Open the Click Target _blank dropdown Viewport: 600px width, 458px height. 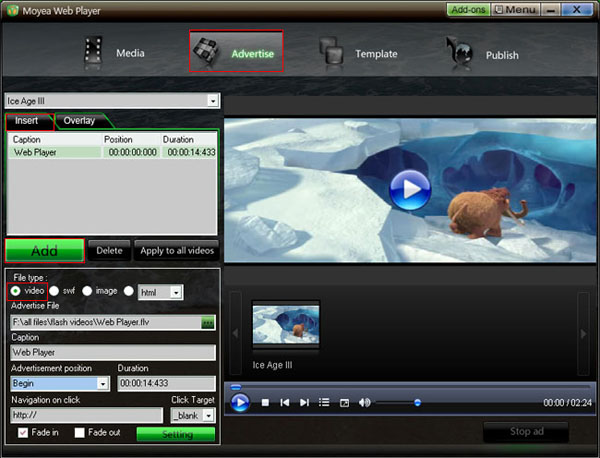[x=209, y=416]
